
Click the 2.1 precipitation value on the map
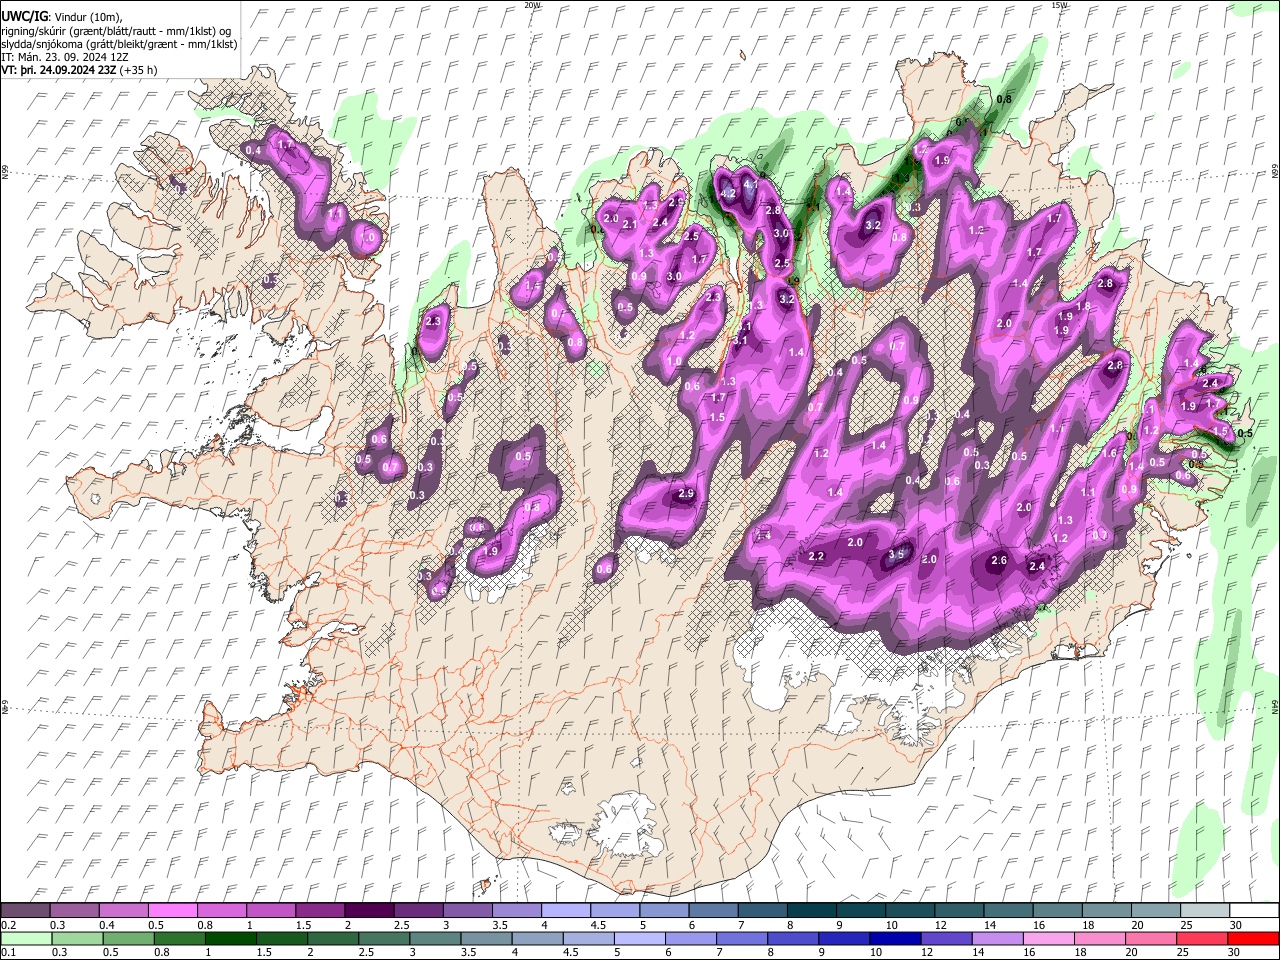coord(630,225)
